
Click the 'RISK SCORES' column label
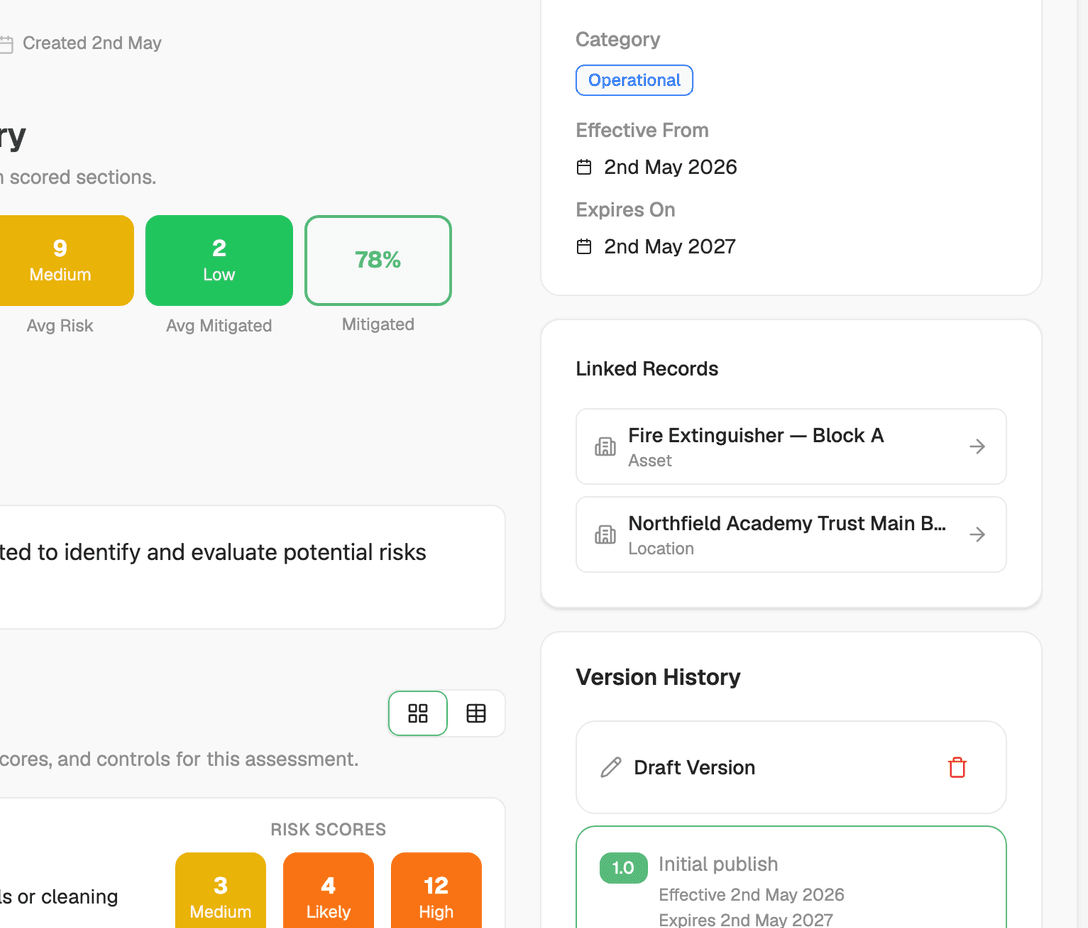point(328,829)
